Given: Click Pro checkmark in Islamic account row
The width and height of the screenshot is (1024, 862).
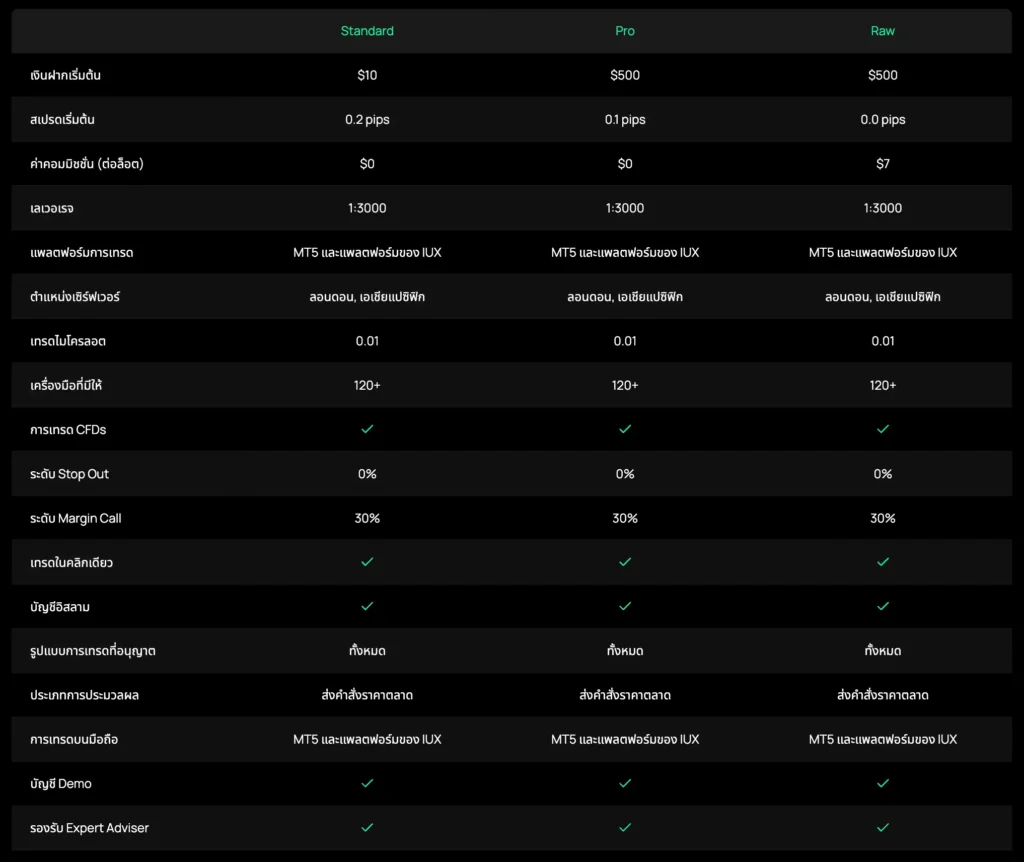Looking at the screenshot, I should 625,606.
